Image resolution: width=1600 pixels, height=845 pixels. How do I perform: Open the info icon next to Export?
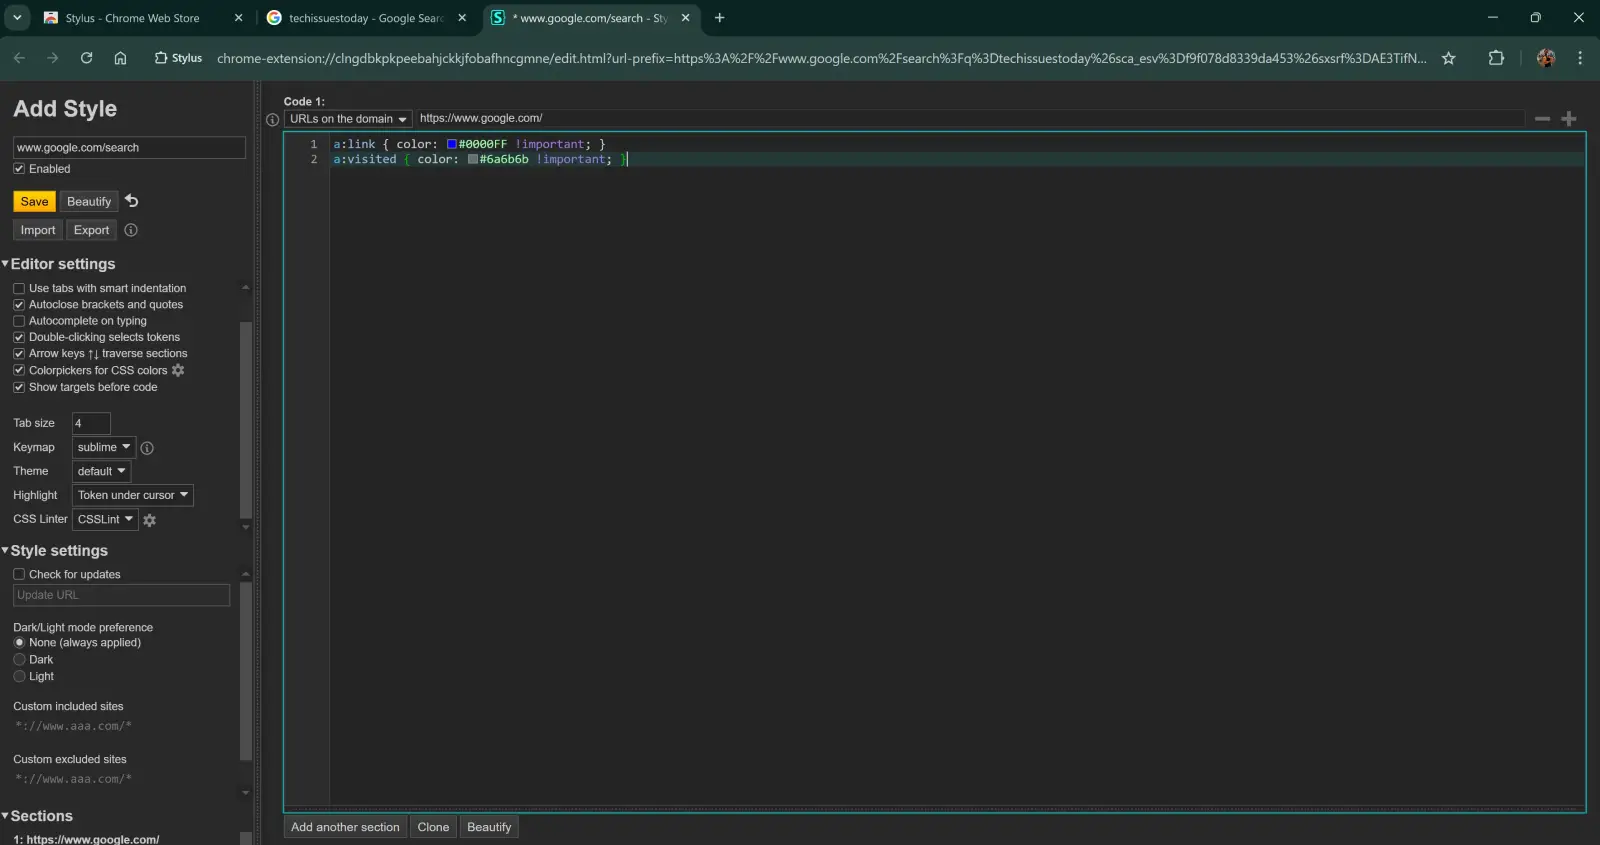click(131, 230)
